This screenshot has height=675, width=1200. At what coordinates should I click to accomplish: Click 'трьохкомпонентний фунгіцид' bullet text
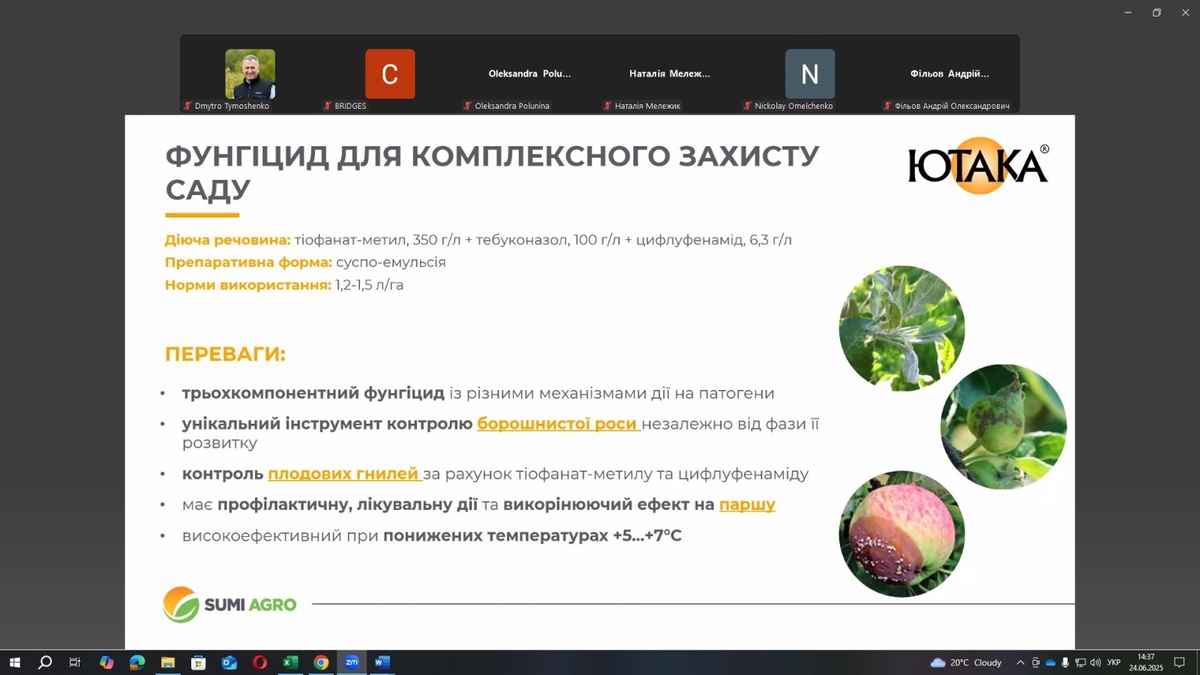point(313,394)
